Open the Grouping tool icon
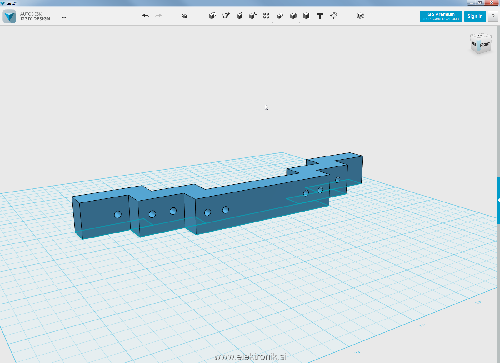This screenshot has height=363, width=500. click(x=279, y=16)
